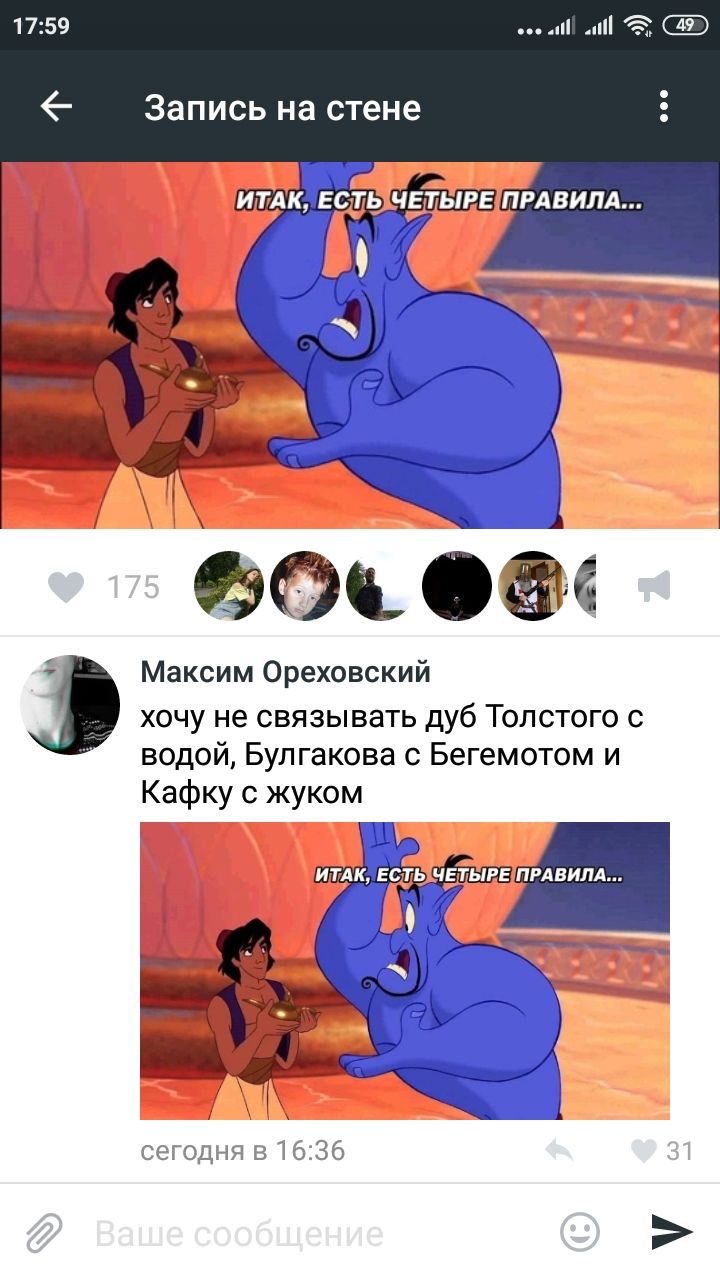Open dark black liker avatar
The width and height of the screenshot is (720, 1280).
coord(457,586)
